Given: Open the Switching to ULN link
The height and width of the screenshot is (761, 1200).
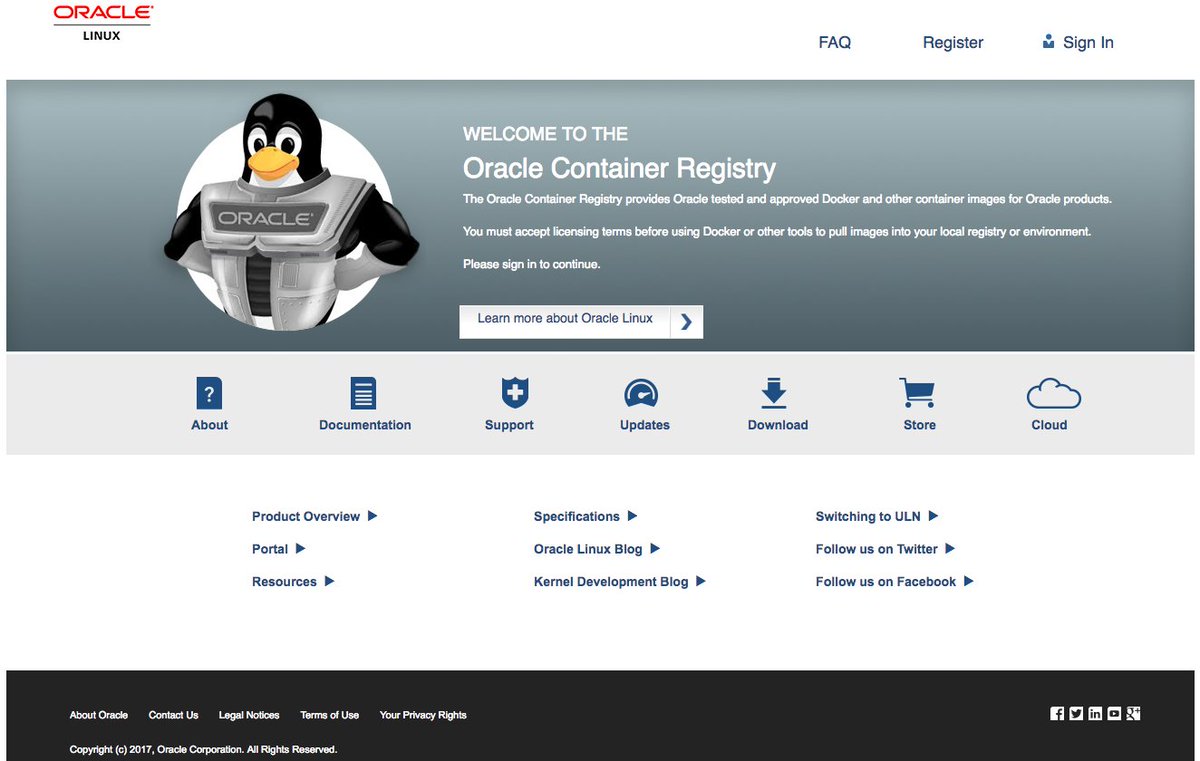Looking at the screenshot, I should click(868, 517).
